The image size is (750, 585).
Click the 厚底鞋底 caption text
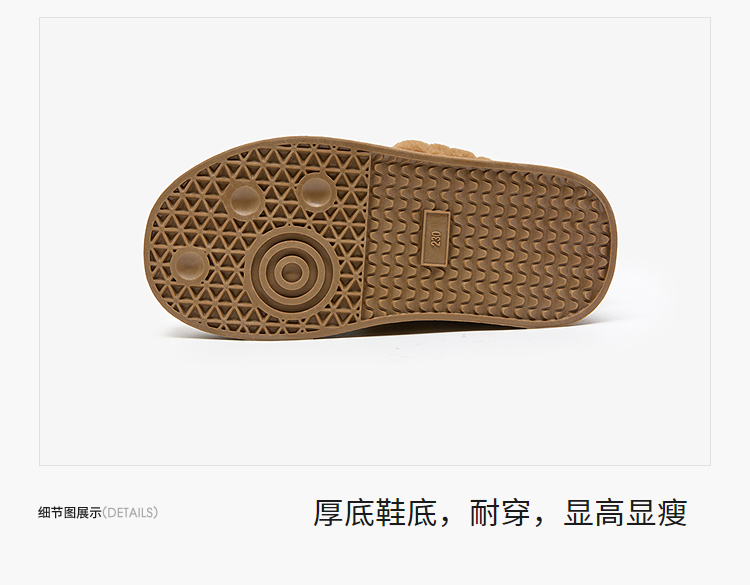click(375, 513)
